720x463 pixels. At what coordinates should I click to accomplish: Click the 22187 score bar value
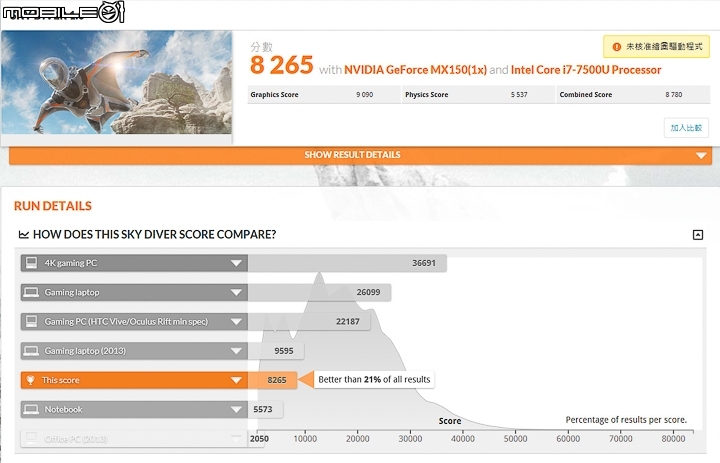(x=348, y=322)
